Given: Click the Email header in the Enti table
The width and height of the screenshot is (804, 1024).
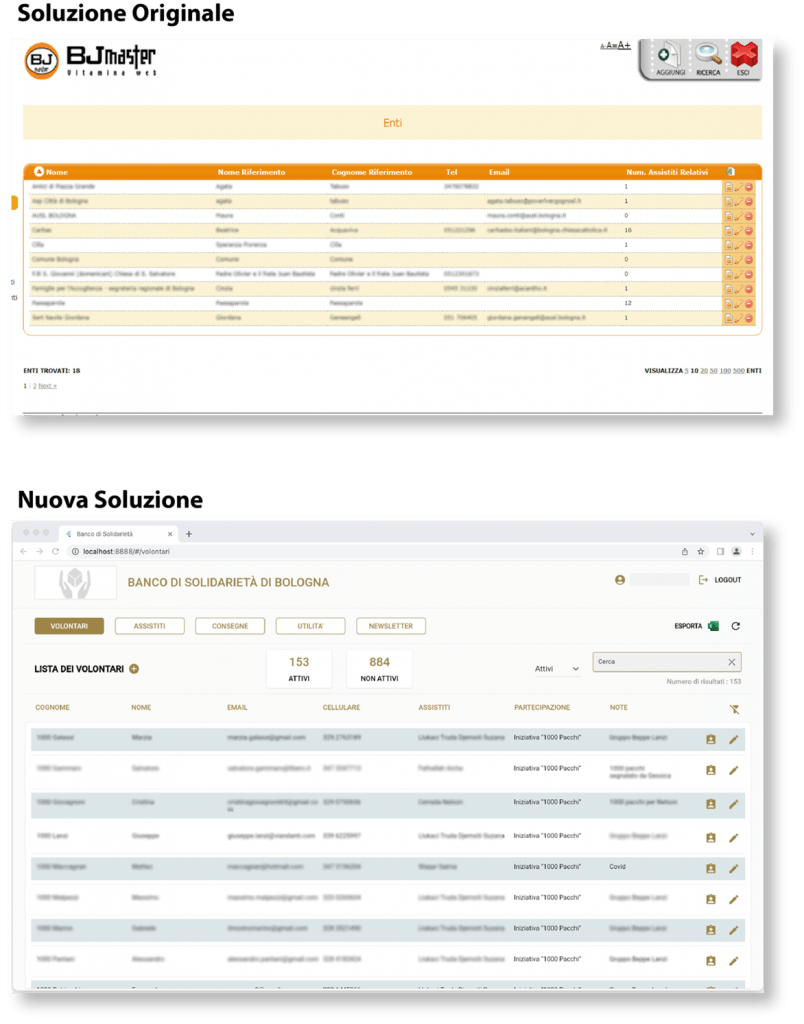Looking at the screenshot, I should coord(499,172).
